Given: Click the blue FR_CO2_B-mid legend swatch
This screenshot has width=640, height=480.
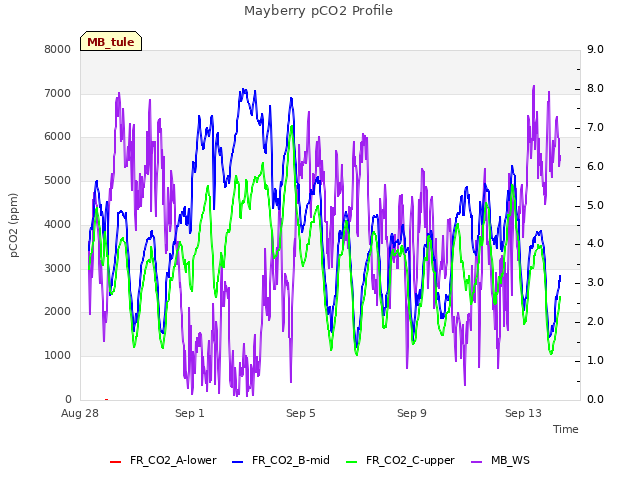Looking at the screenshot, I should pyautogui.click(x=238, y=462).
